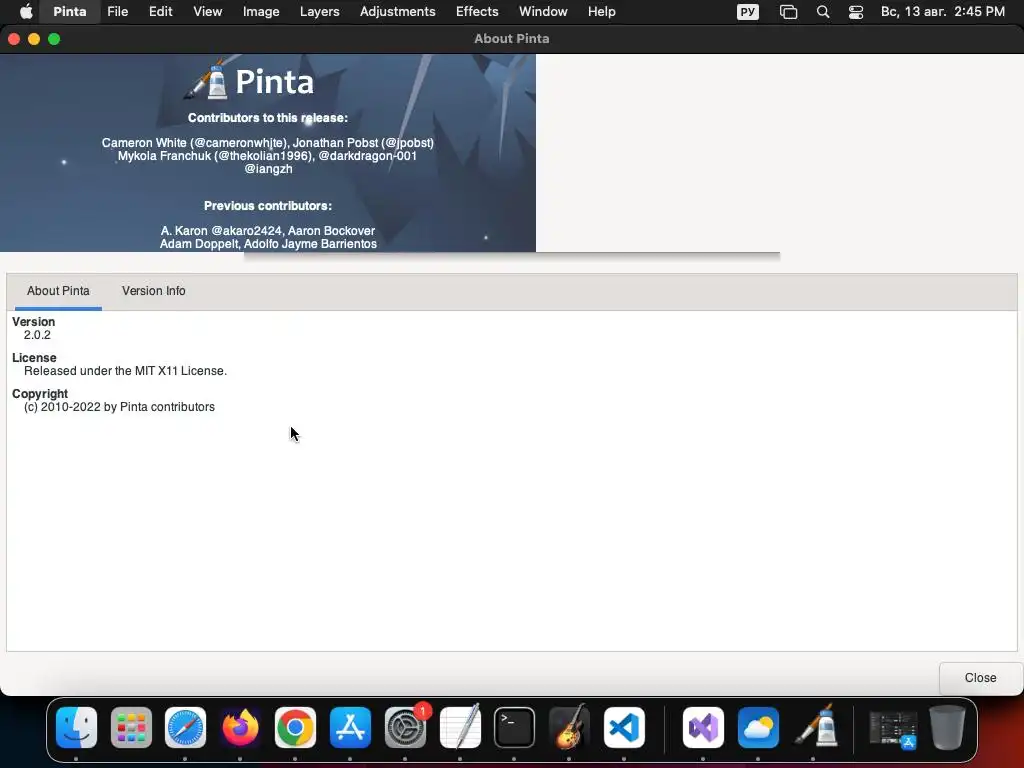Click the 'Contributors to this release:' heading
Screen dimensions: 1024x768
[x=268, y=118]
